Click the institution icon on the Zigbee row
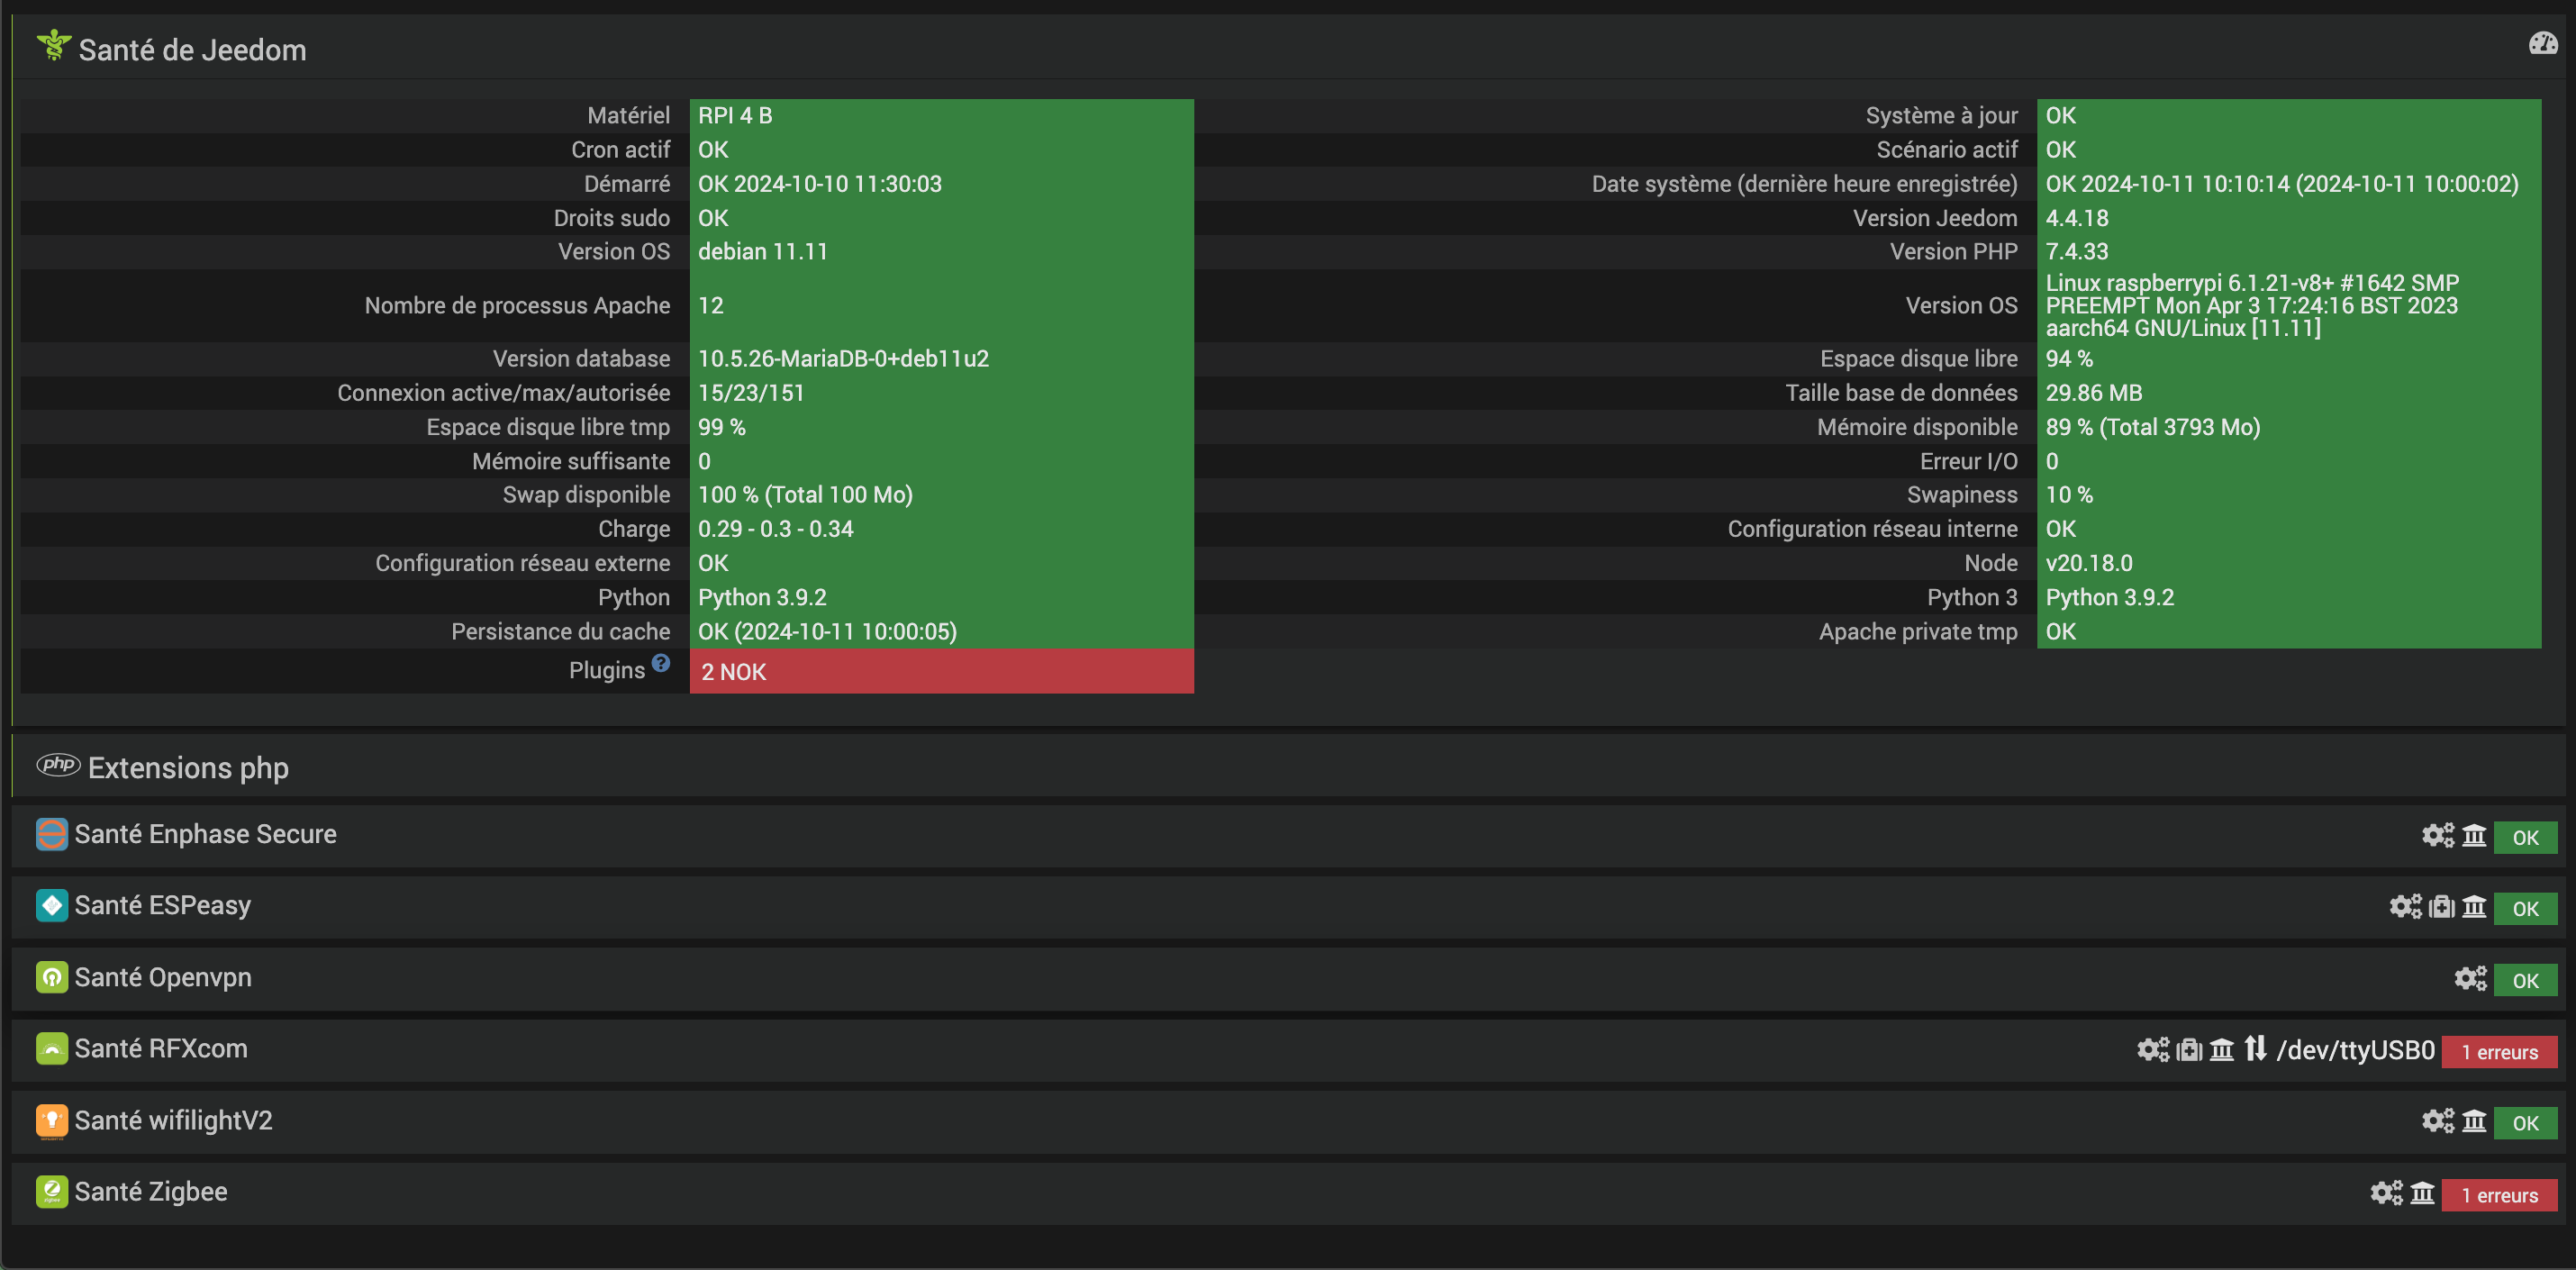 pos(2422,1193)
